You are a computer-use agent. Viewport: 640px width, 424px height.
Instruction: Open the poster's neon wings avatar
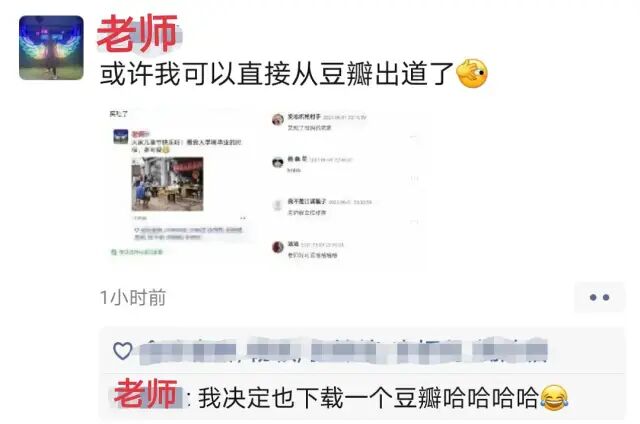pyautogui.click(x=51, y=47)
